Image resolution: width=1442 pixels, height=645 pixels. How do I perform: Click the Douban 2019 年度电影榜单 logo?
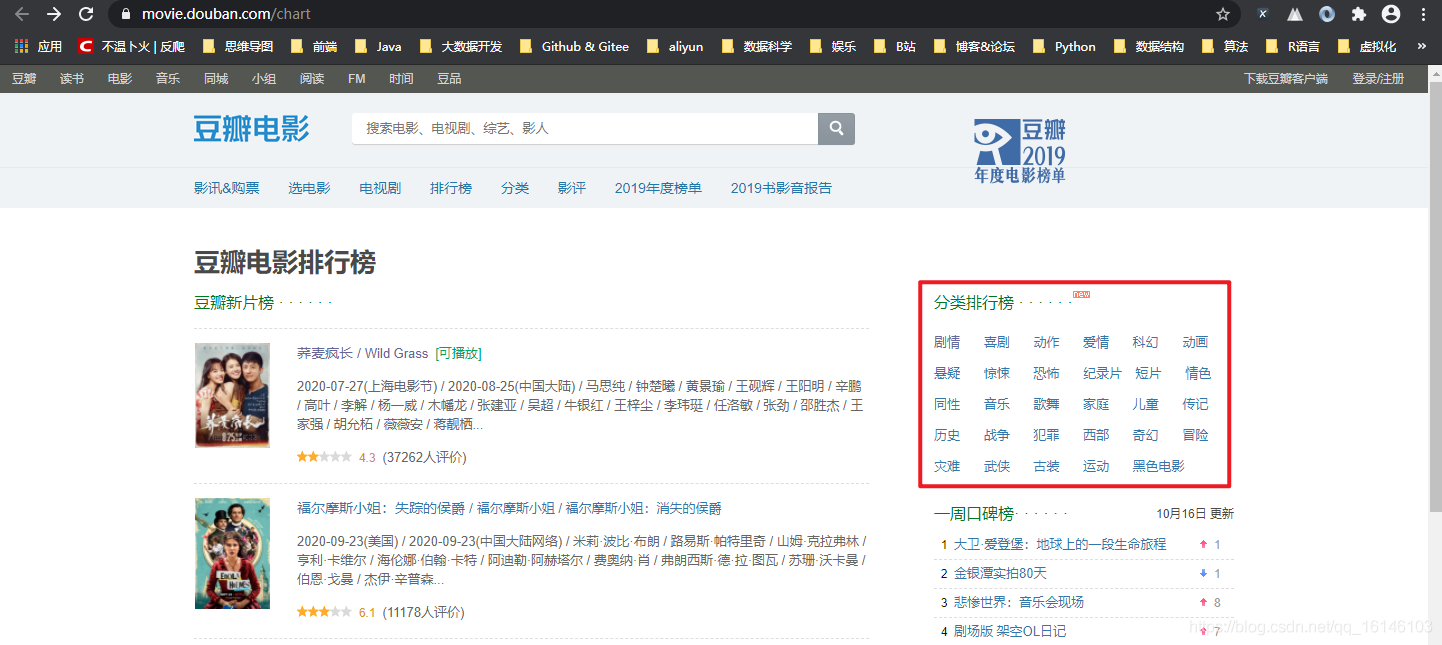pos(1020,150)
